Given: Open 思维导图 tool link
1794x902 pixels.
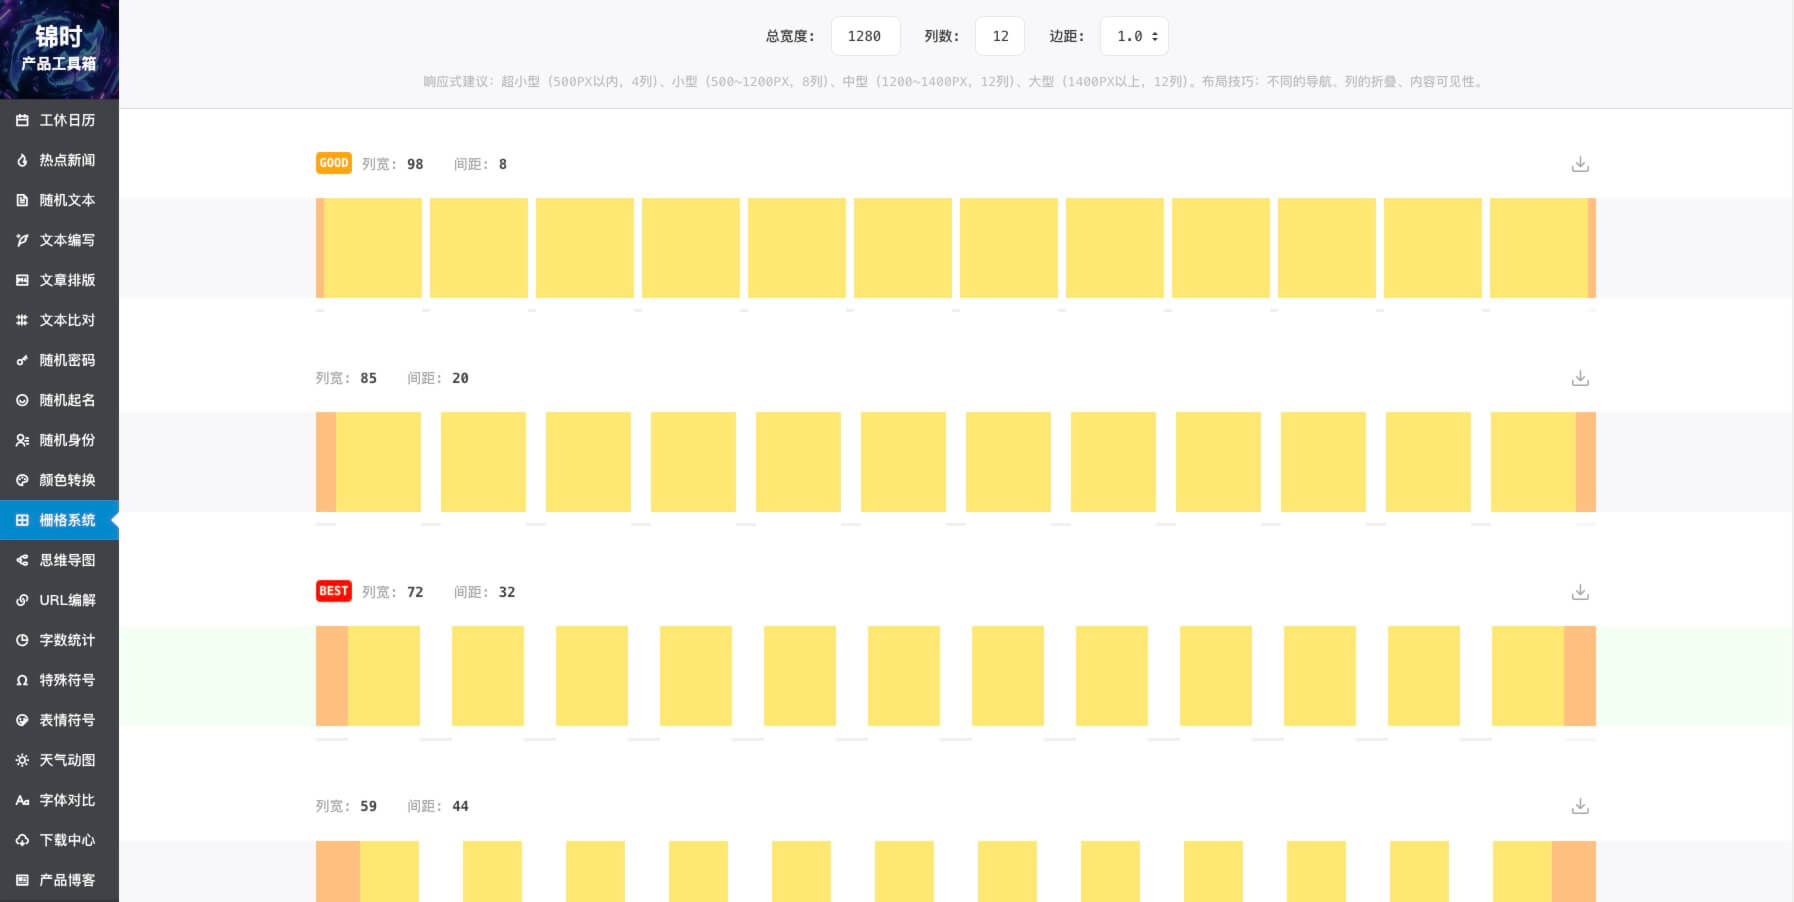Looking at the screenshot, I should pyautogui.click(x=59, y=560).
